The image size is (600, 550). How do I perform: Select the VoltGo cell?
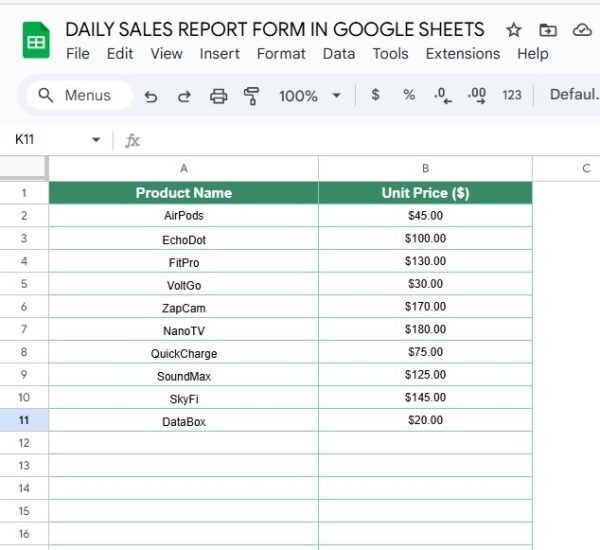click(184, 284)
